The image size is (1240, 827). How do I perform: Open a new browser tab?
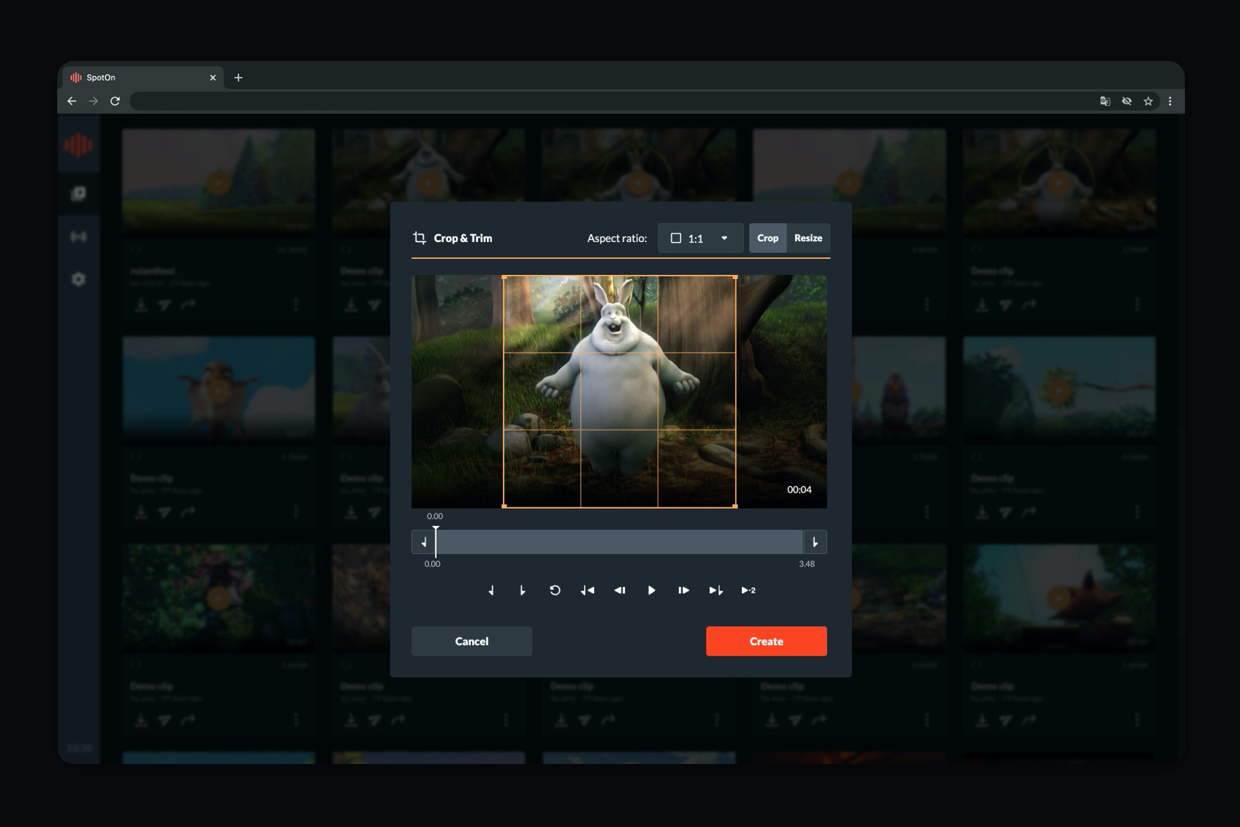coord(238,77)
